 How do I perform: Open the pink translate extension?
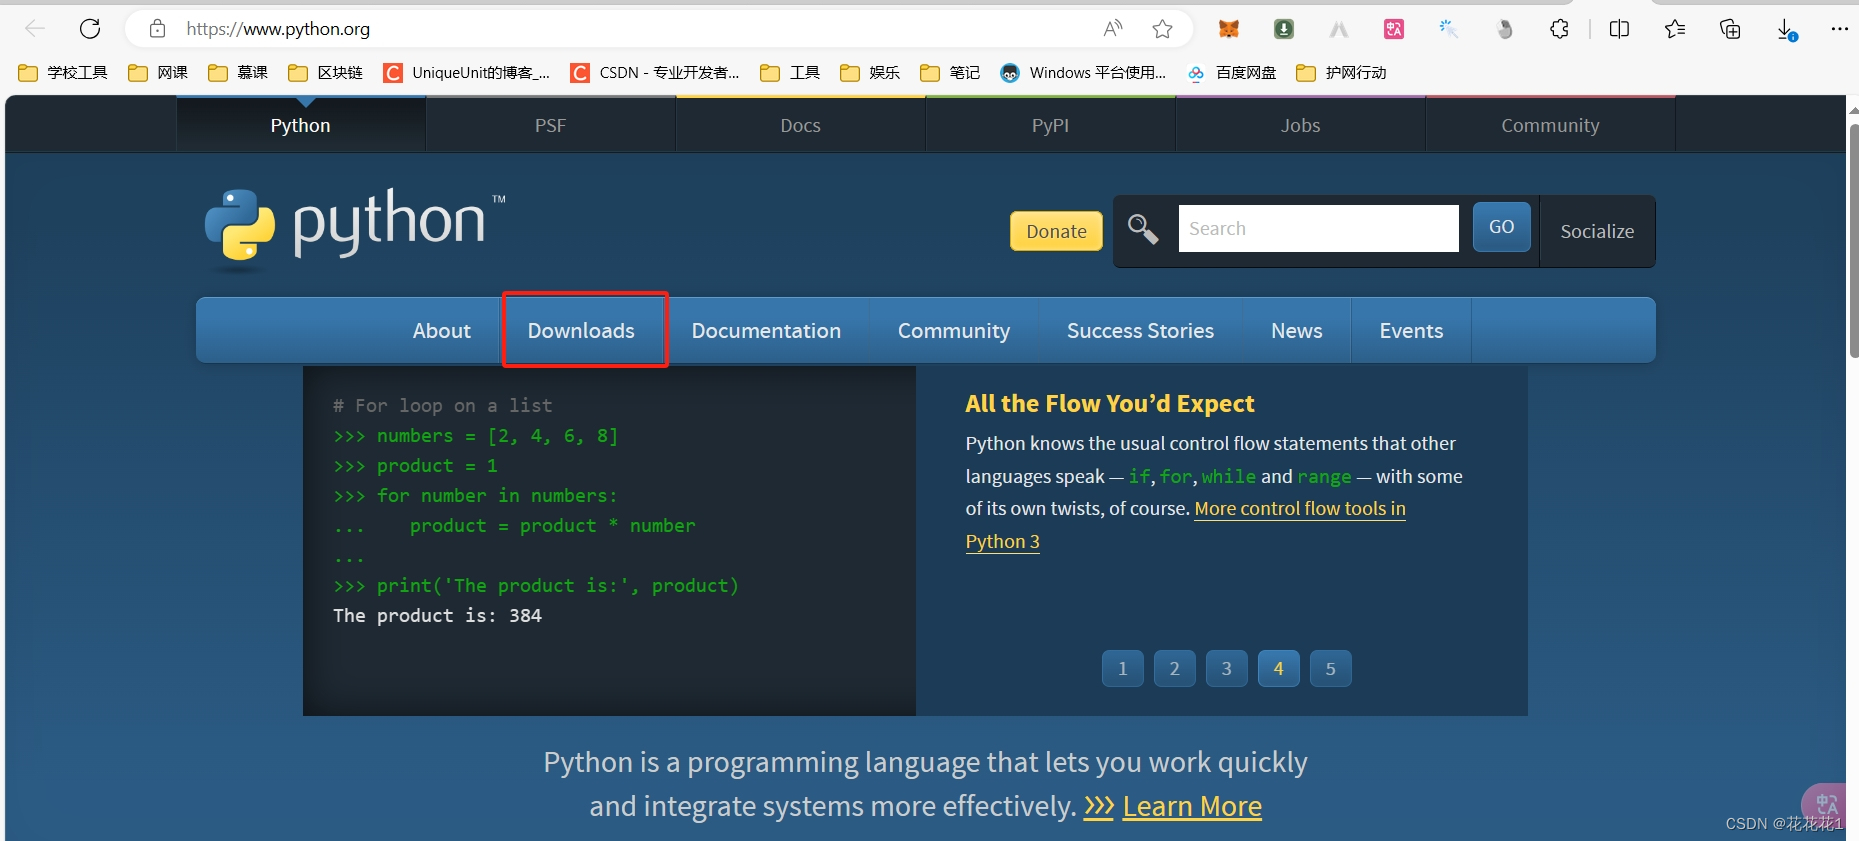tap(1394, 29)
